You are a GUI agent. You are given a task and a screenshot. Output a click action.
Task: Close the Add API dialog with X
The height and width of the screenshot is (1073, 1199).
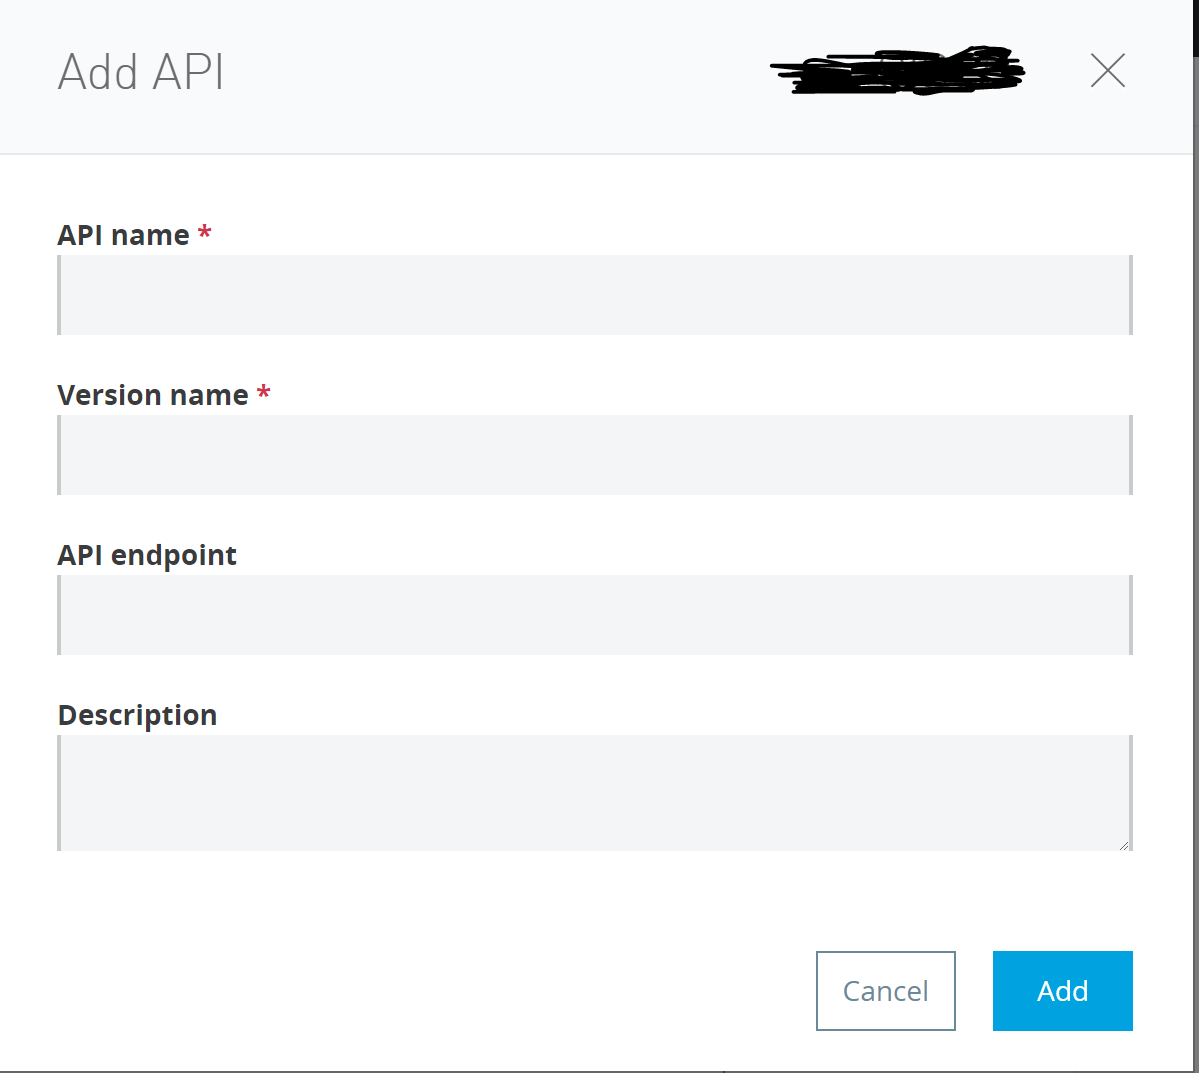(x=1107, y=71)
